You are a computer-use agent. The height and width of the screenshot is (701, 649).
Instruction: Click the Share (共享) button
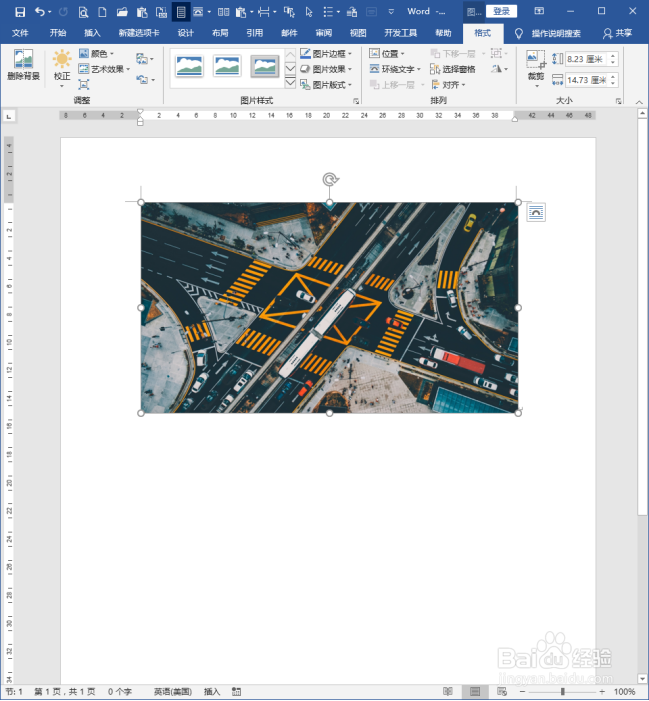click(618, 33)
